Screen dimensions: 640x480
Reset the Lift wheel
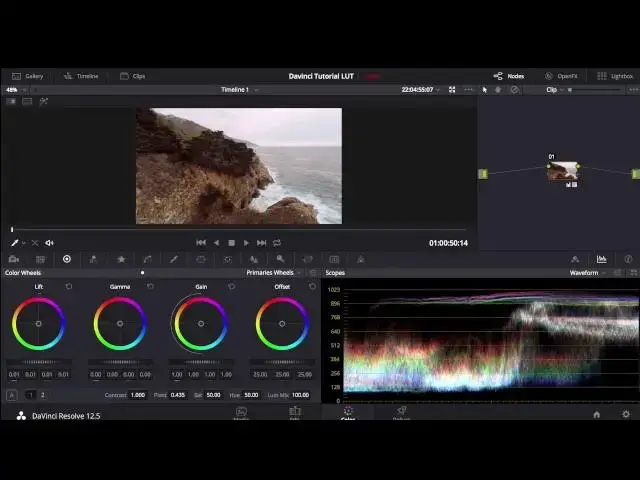(x=69, y=287)
